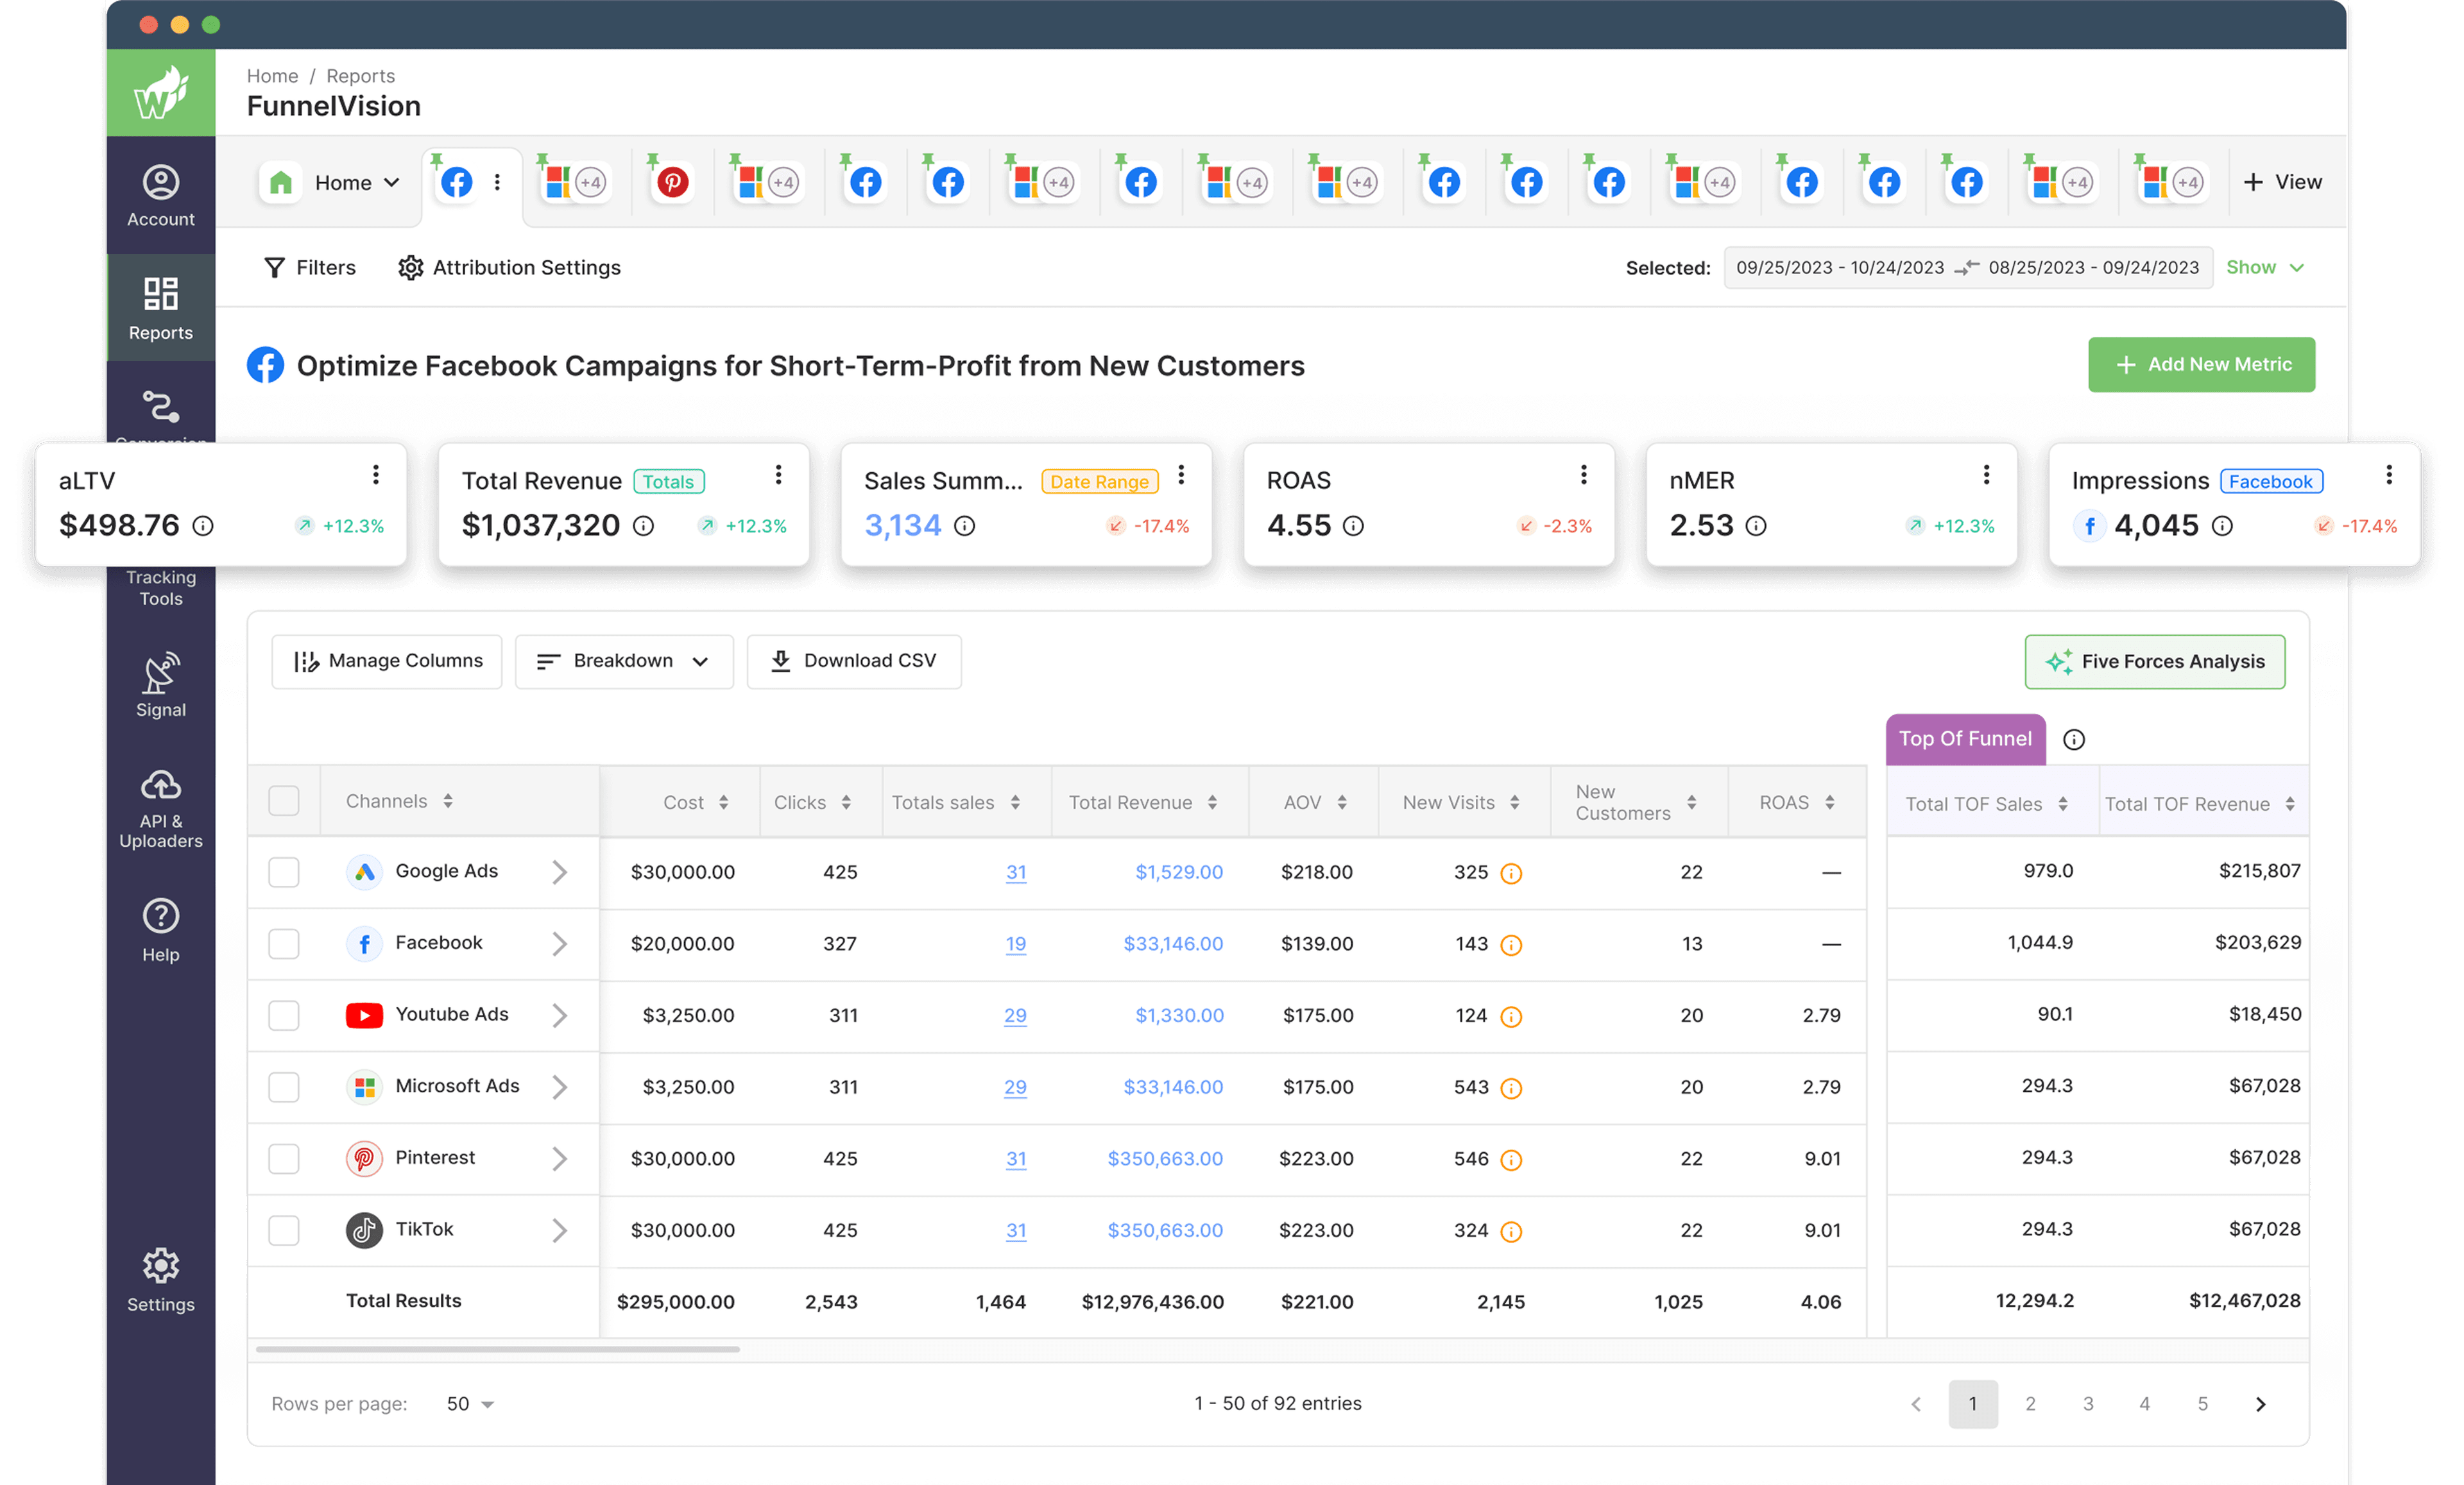Run the Five Forces Analysis

[2155, 661]
